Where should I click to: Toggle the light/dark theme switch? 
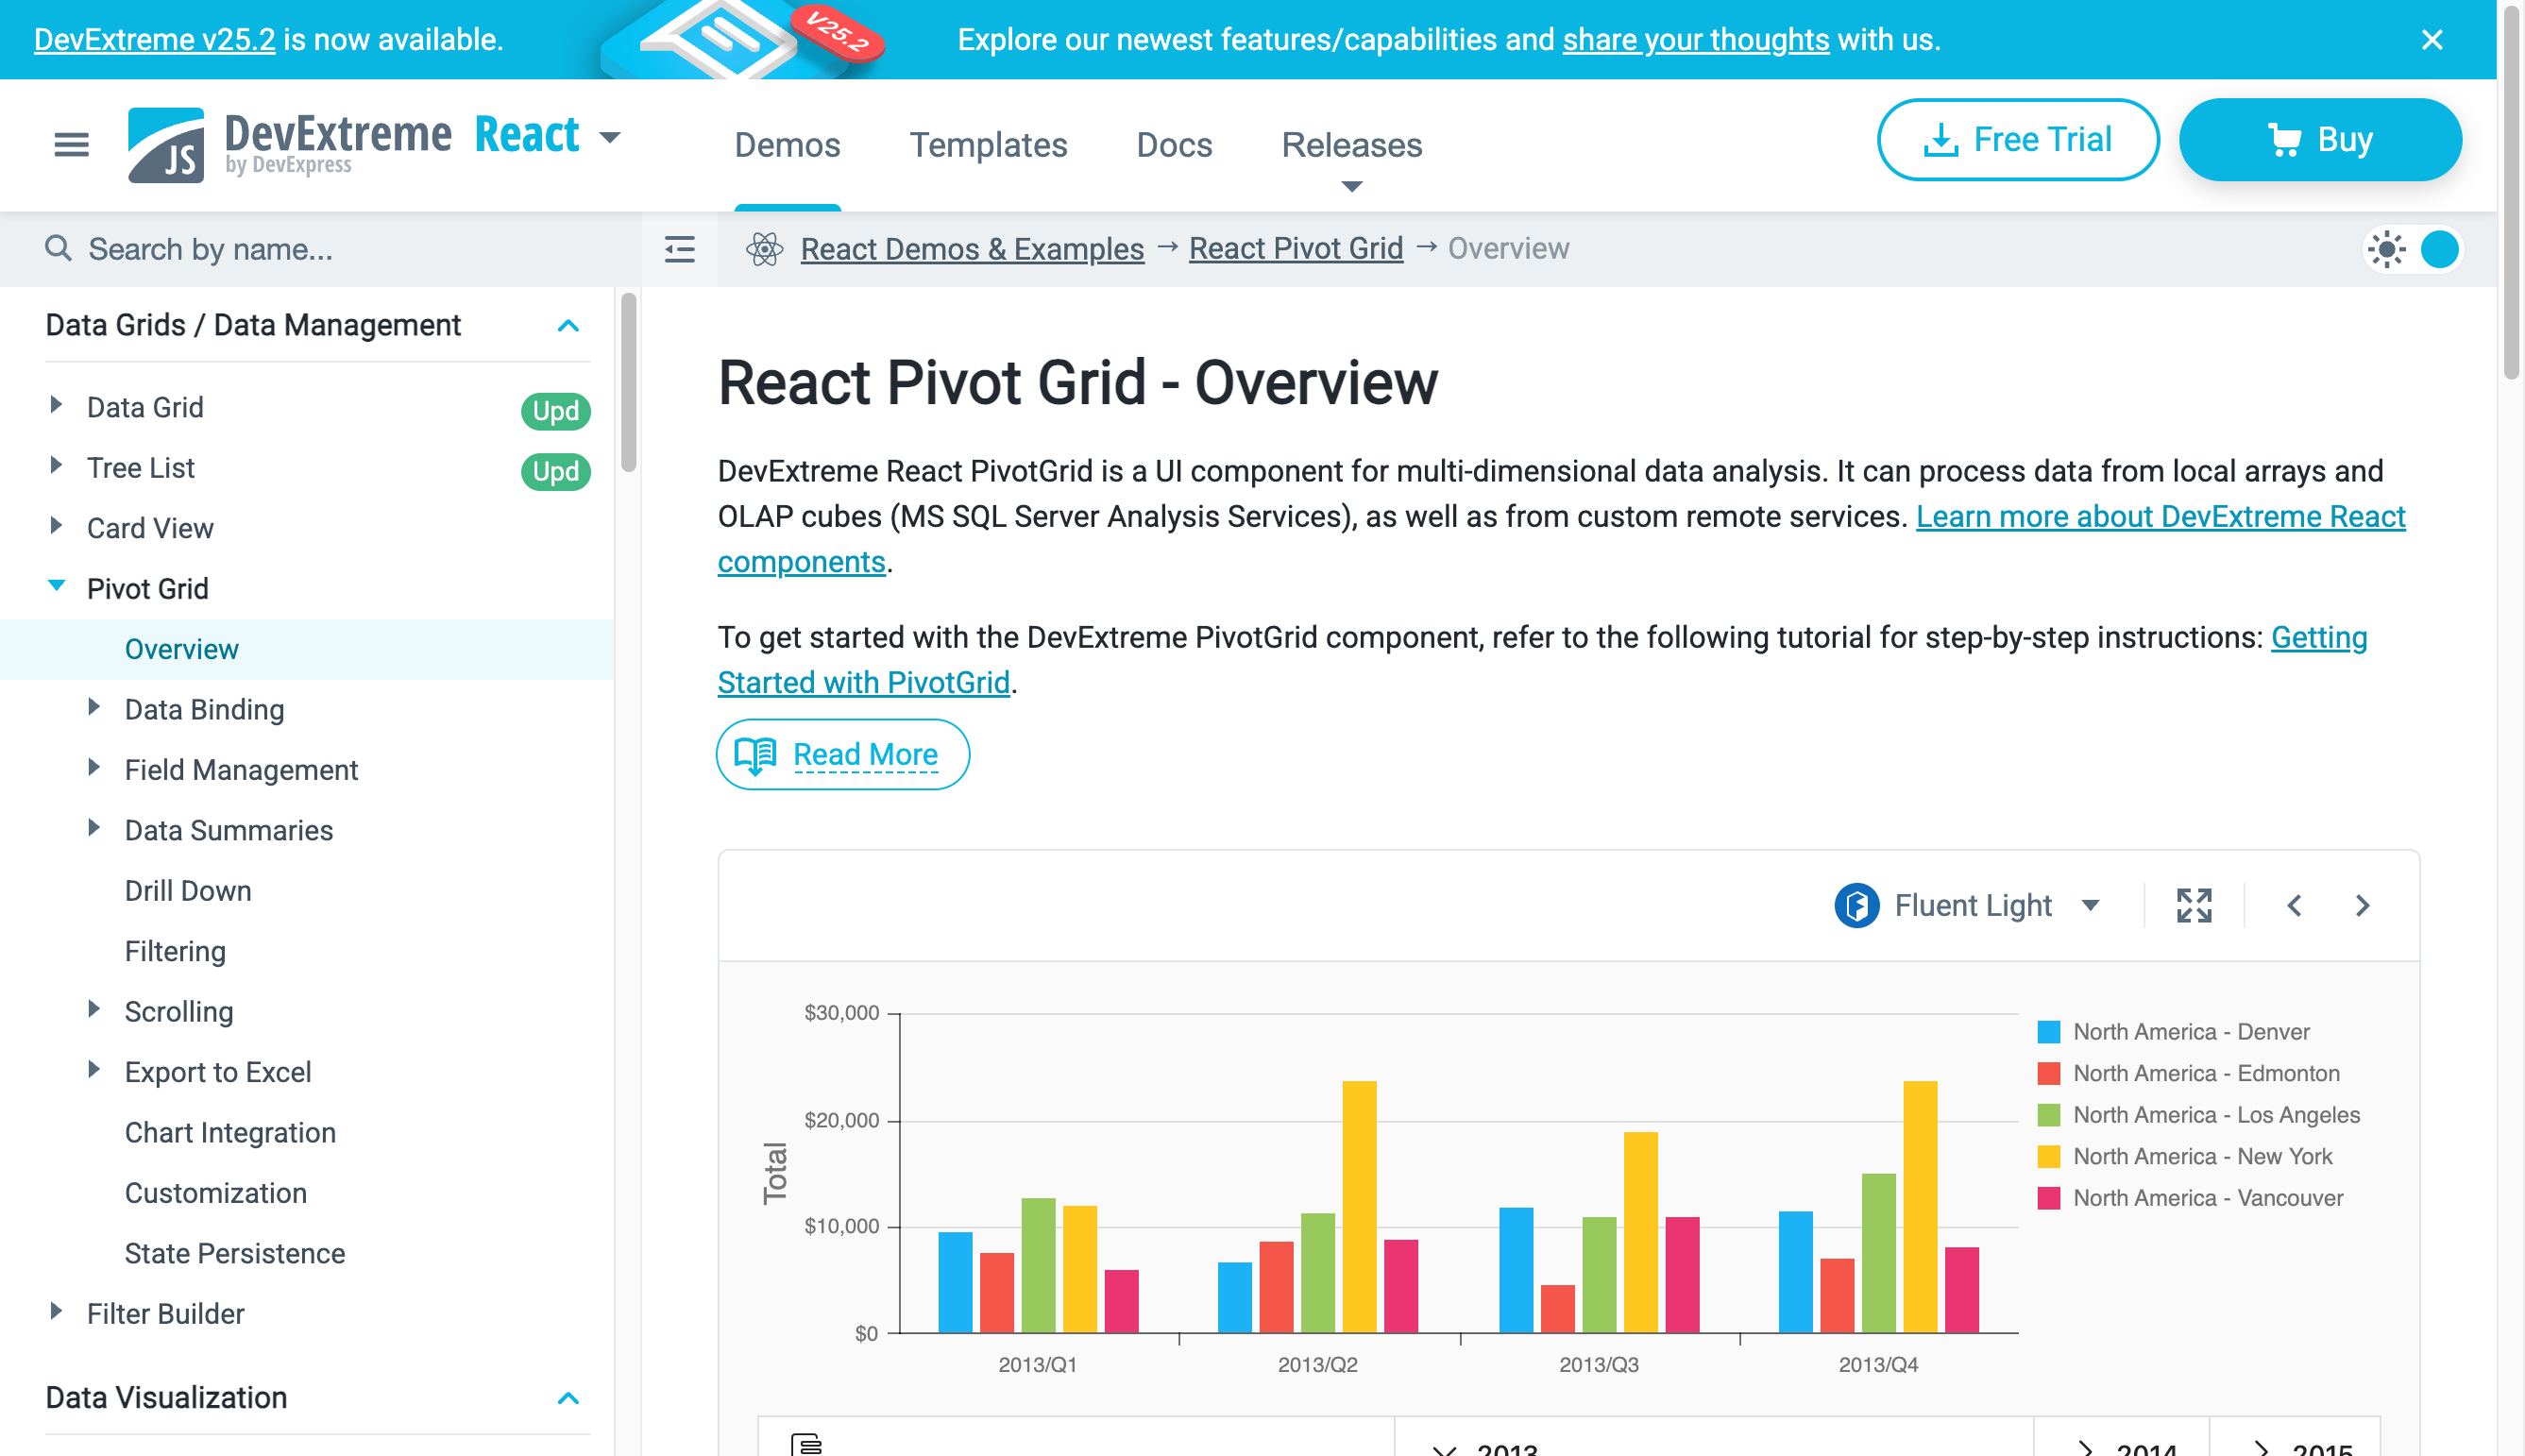click(x=2414, y=249)
